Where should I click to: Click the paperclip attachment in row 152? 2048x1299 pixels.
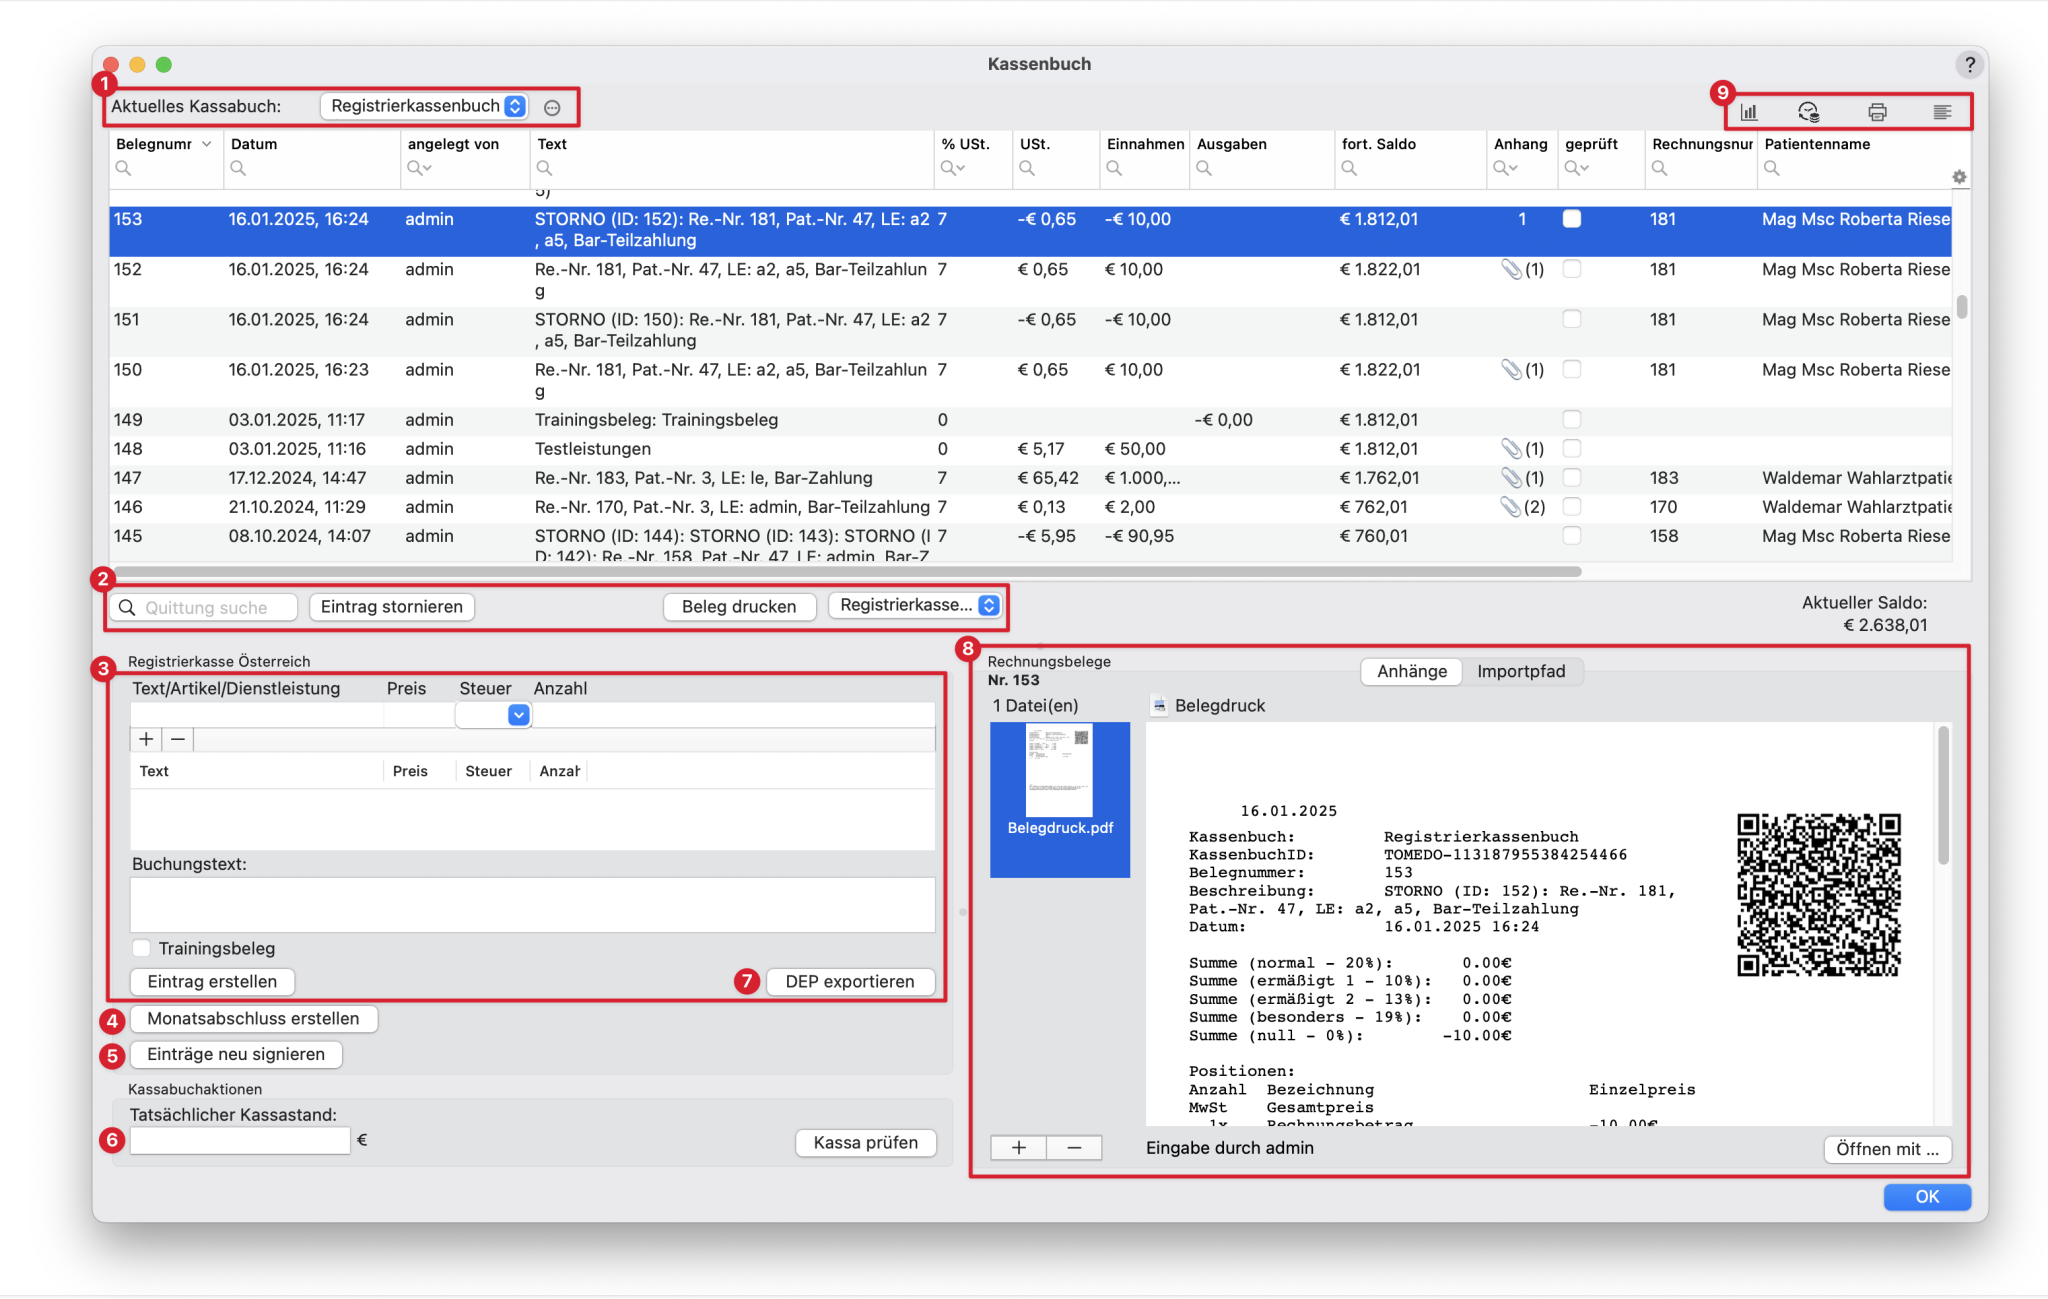pos(1511,269)
